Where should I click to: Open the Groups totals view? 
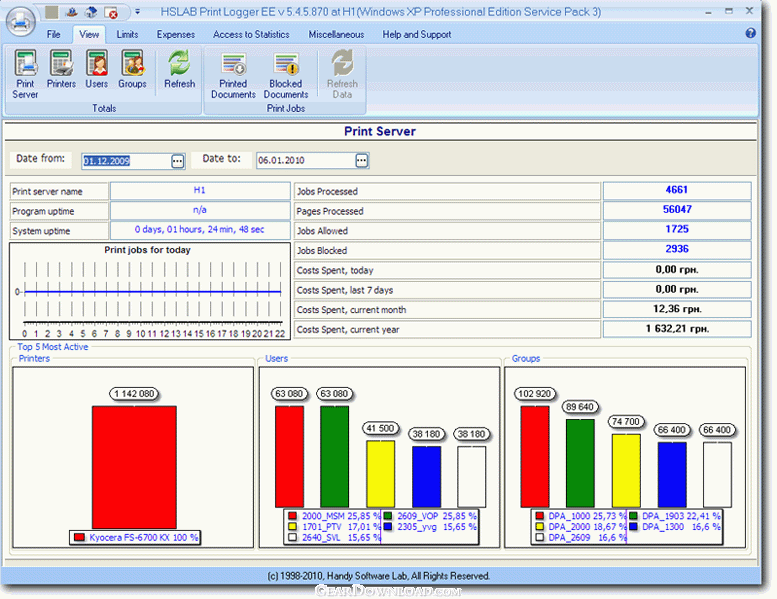tap(132, 70)
